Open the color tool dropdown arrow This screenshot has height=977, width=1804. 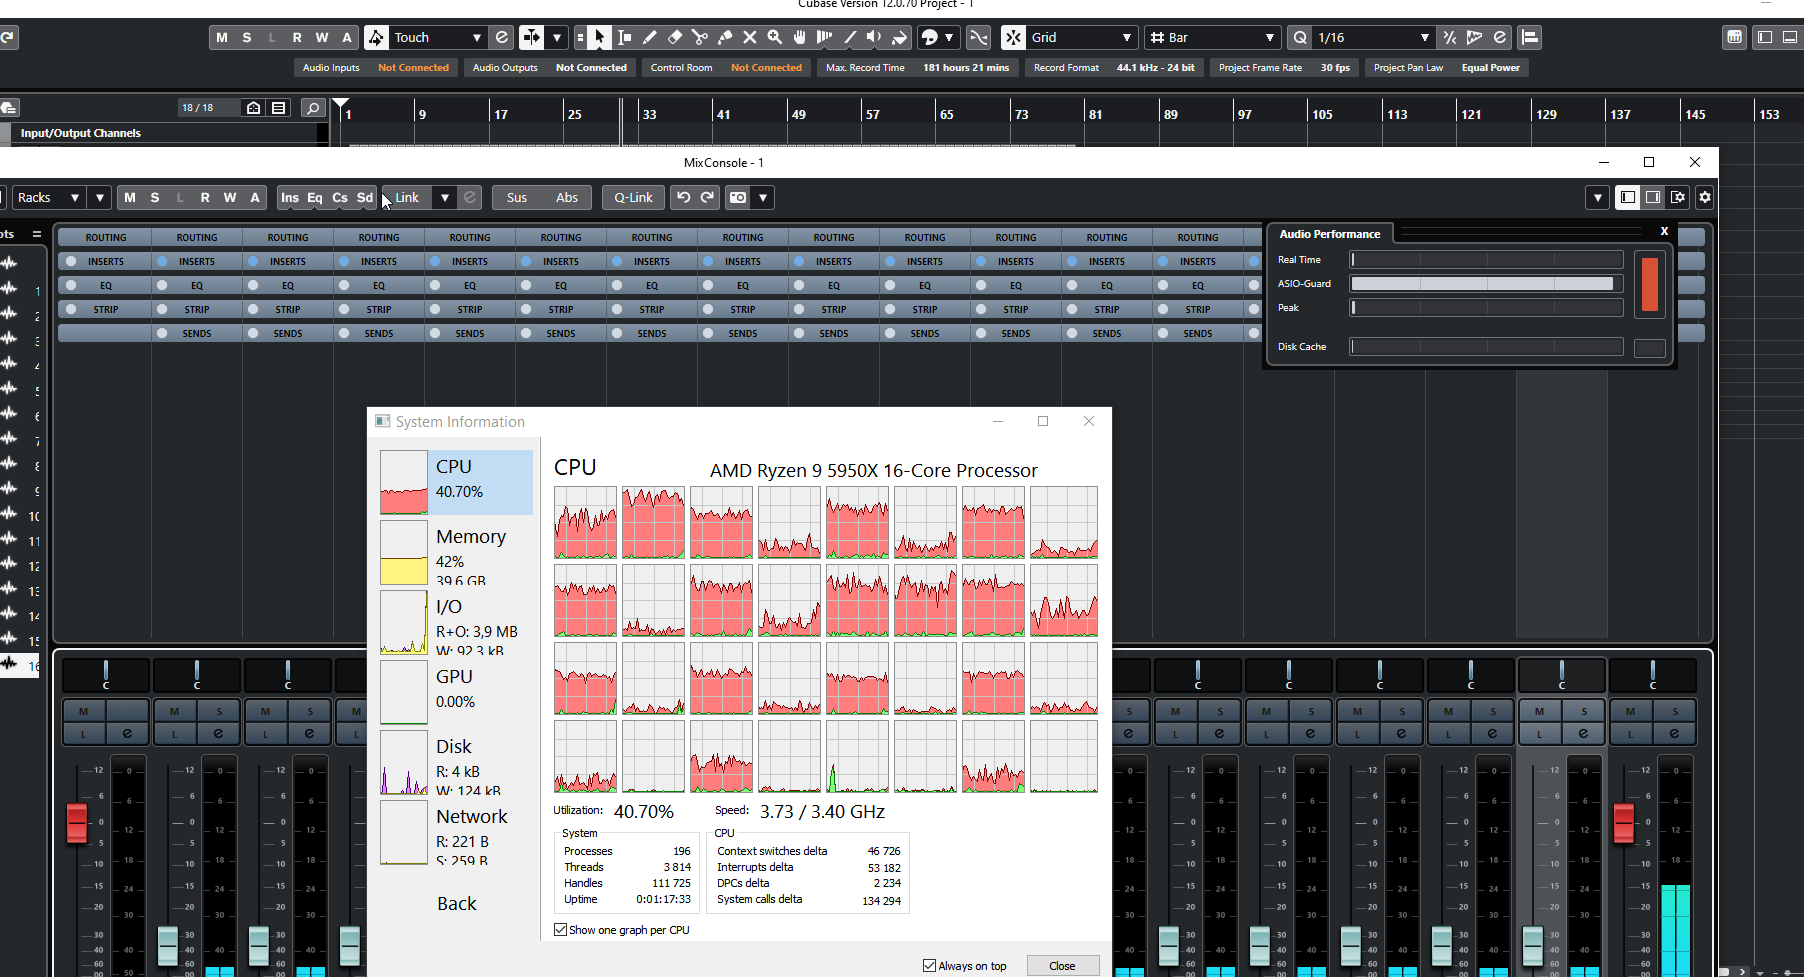(949, 38)
